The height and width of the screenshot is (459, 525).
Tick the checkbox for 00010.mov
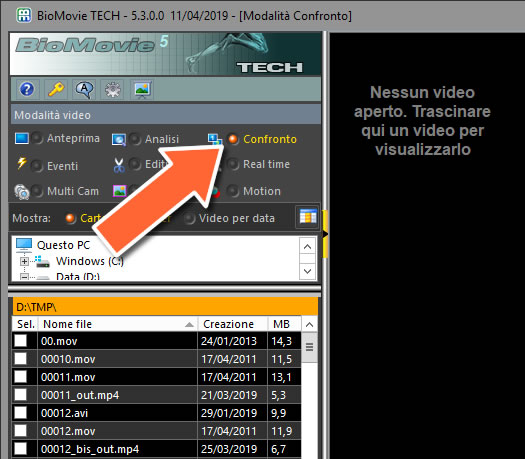[x=21, y=359]
